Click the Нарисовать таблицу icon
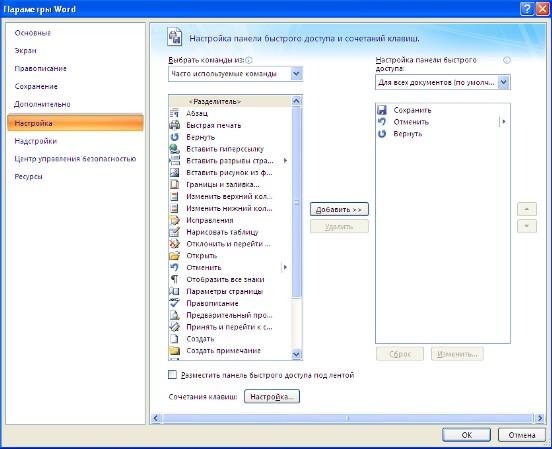552x449 pixels. click(174, 232)
